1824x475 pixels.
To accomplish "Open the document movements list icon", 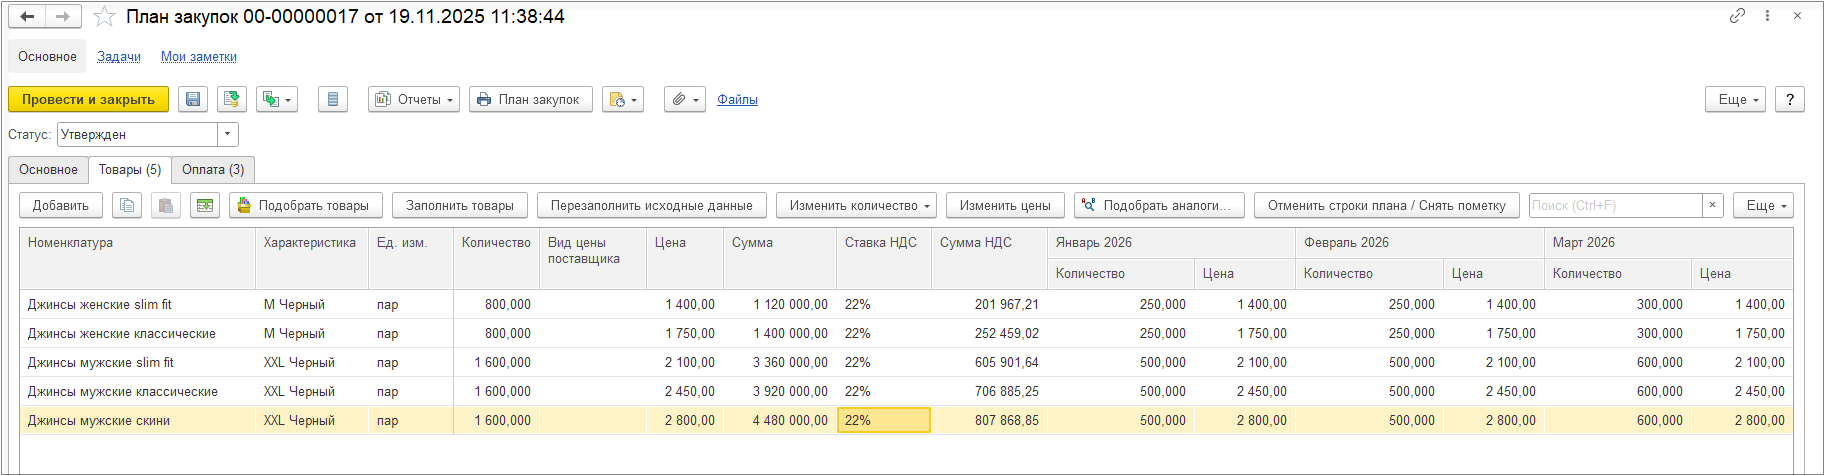I will (x=333, y=100).
